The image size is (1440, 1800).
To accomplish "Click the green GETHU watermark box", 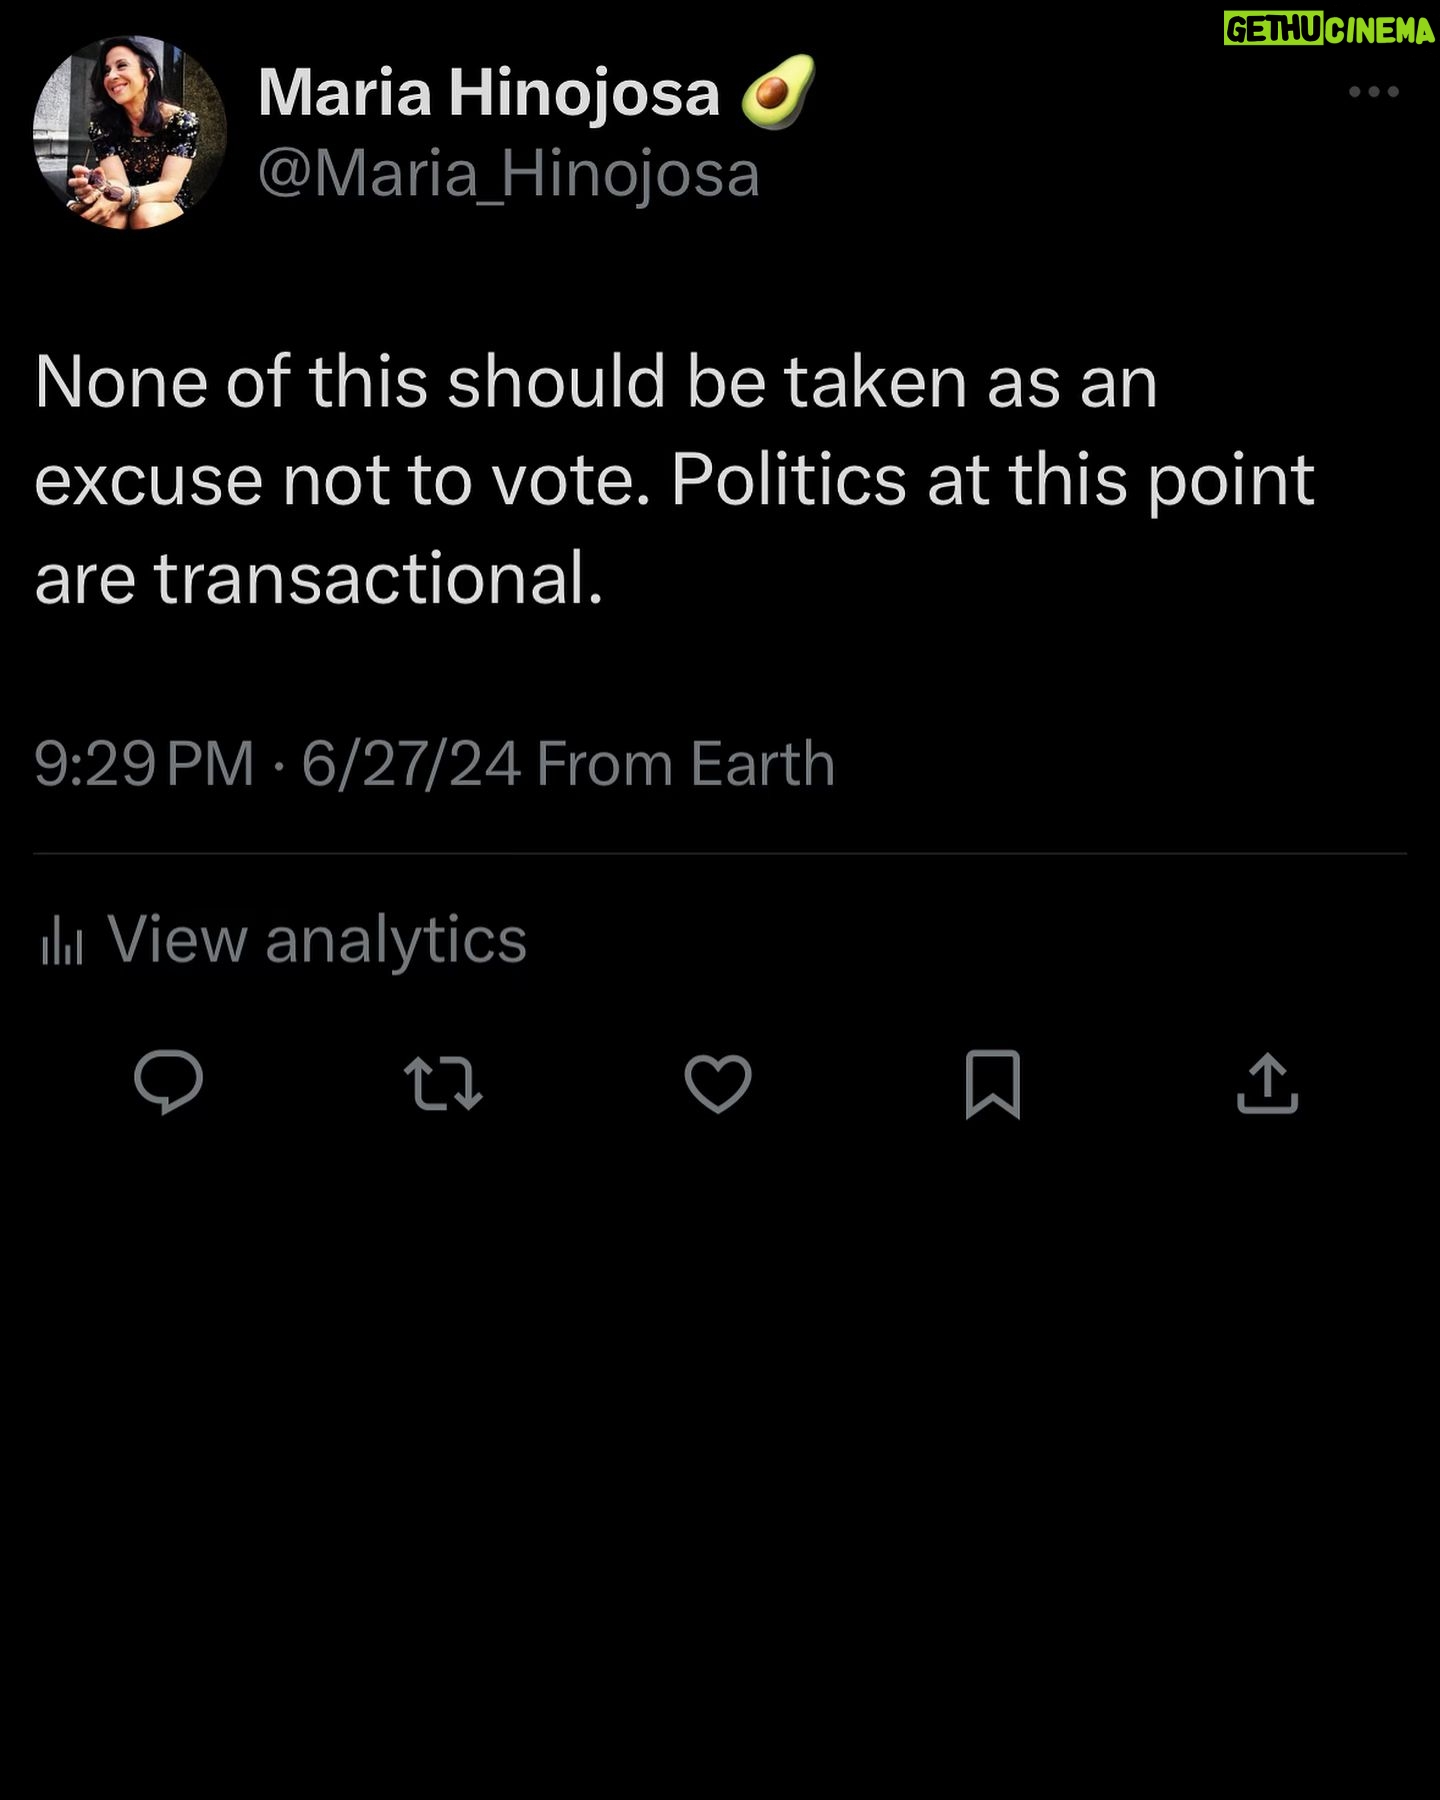I will pyautogui.click(x=1273, y=29).
